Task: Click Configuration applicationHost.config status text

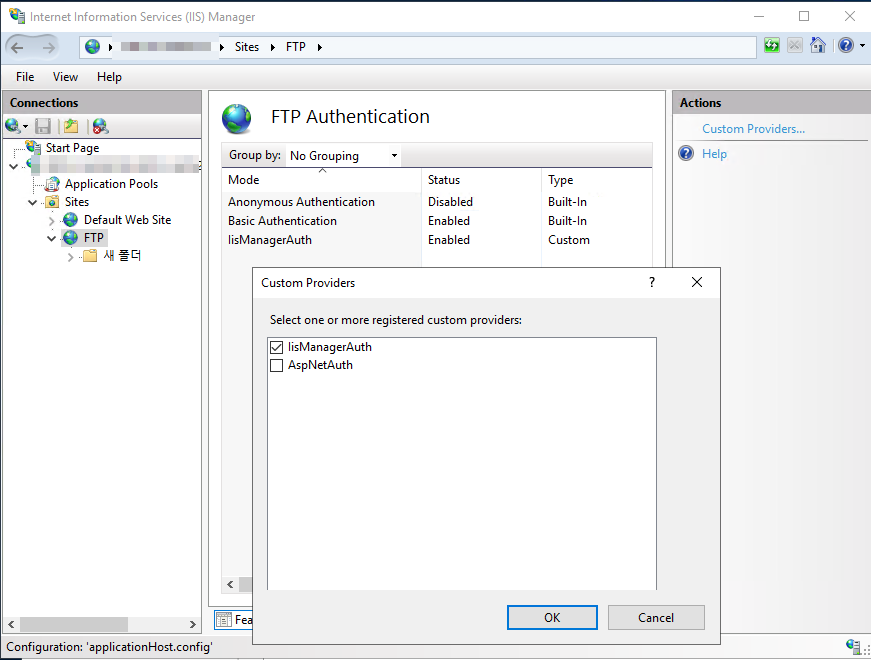Action: pos(109,647)
